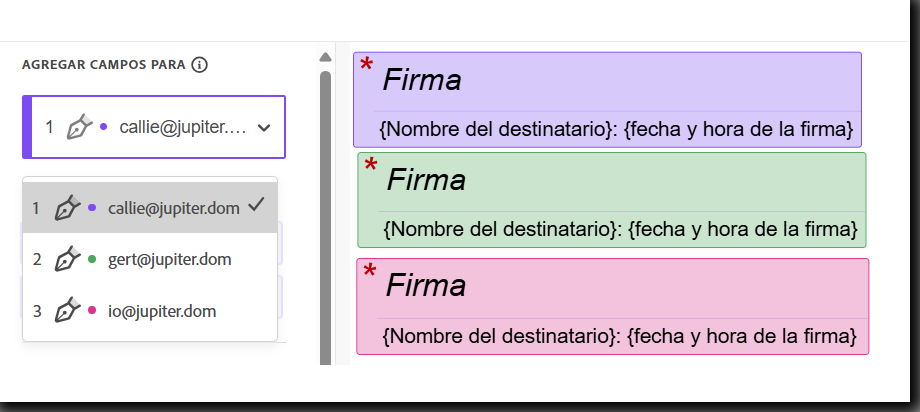Click the red asterisk on the pink Firma field

point(370,272)
